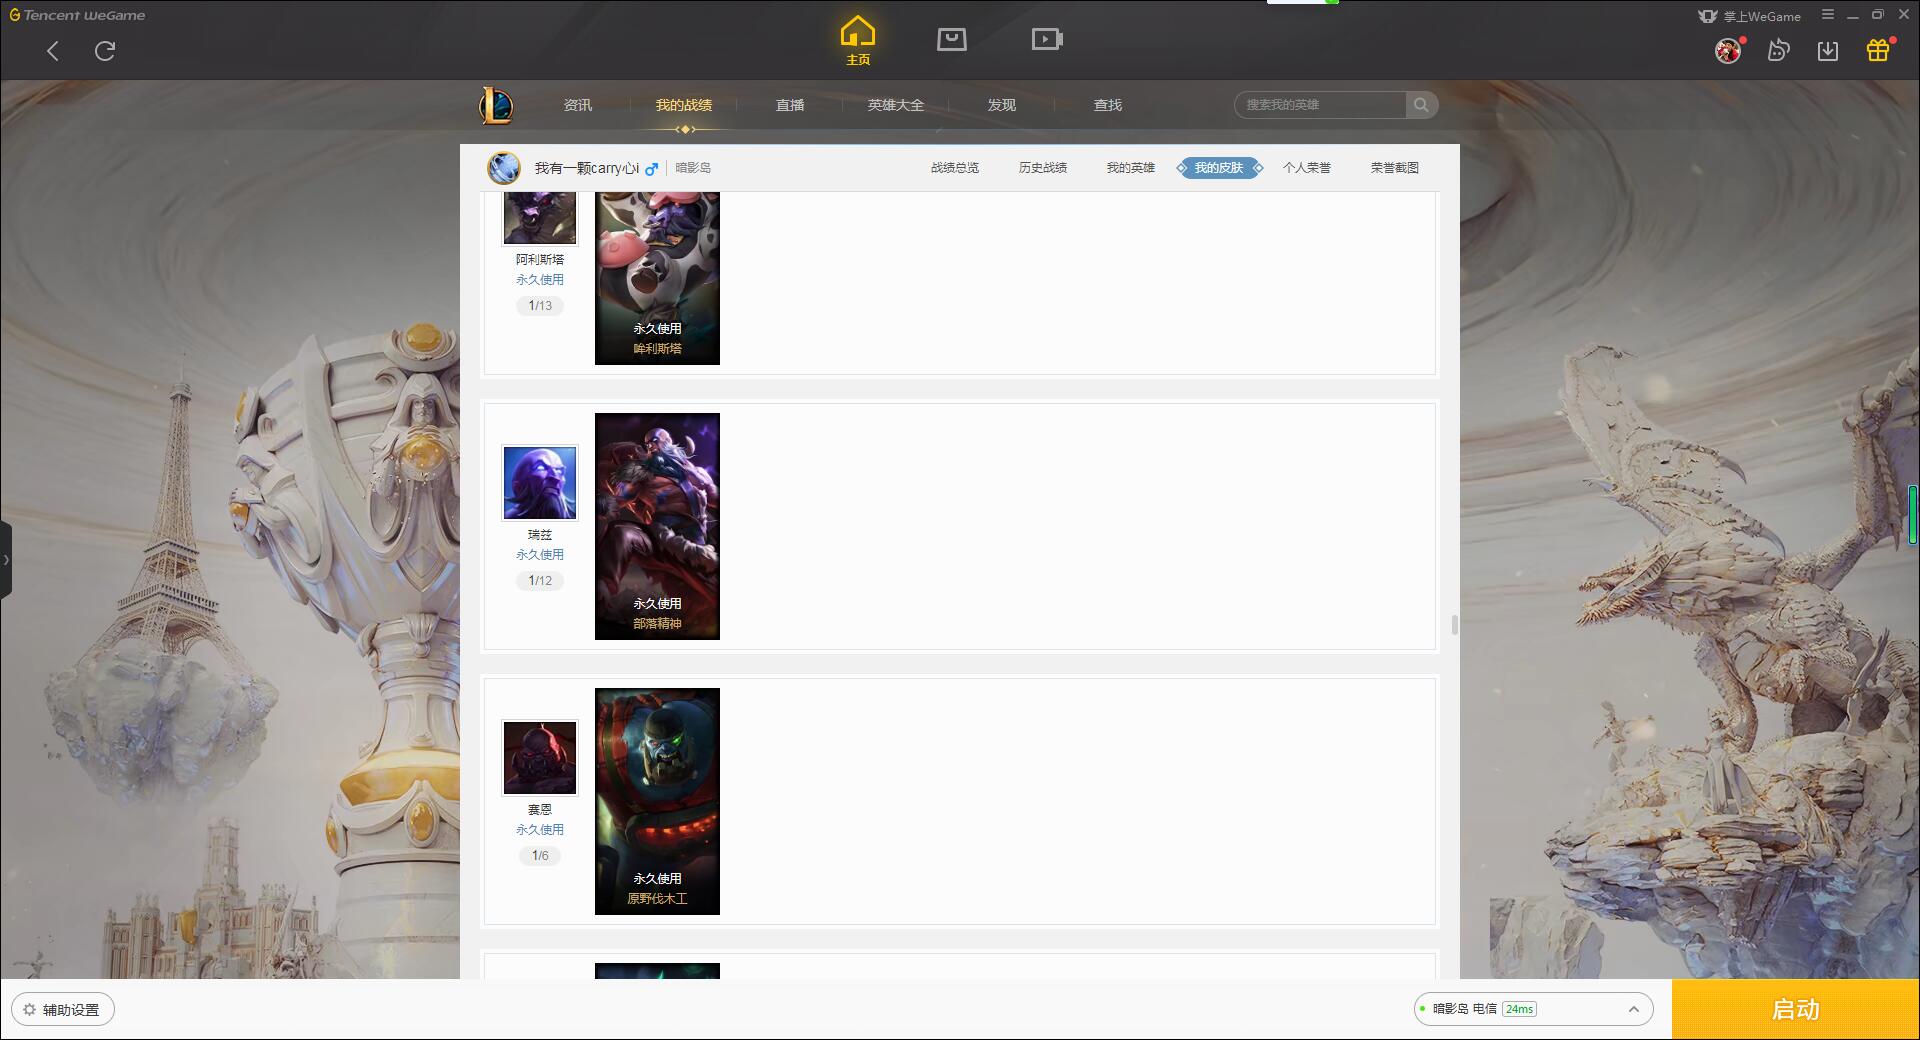Click the Tencent WeGame title logo
Viewport: 1920px width, 1040px height.
pos(77,15)
